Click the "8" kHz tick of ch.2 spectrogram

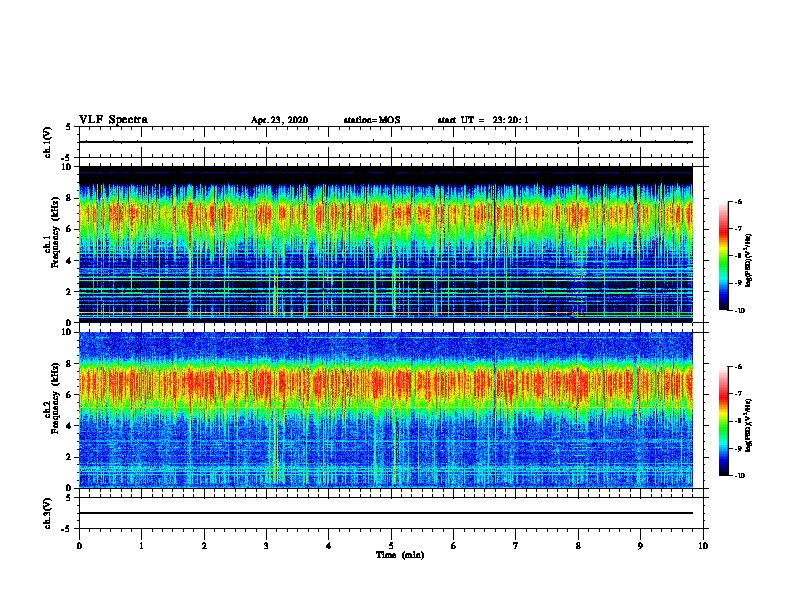point(69,364)
